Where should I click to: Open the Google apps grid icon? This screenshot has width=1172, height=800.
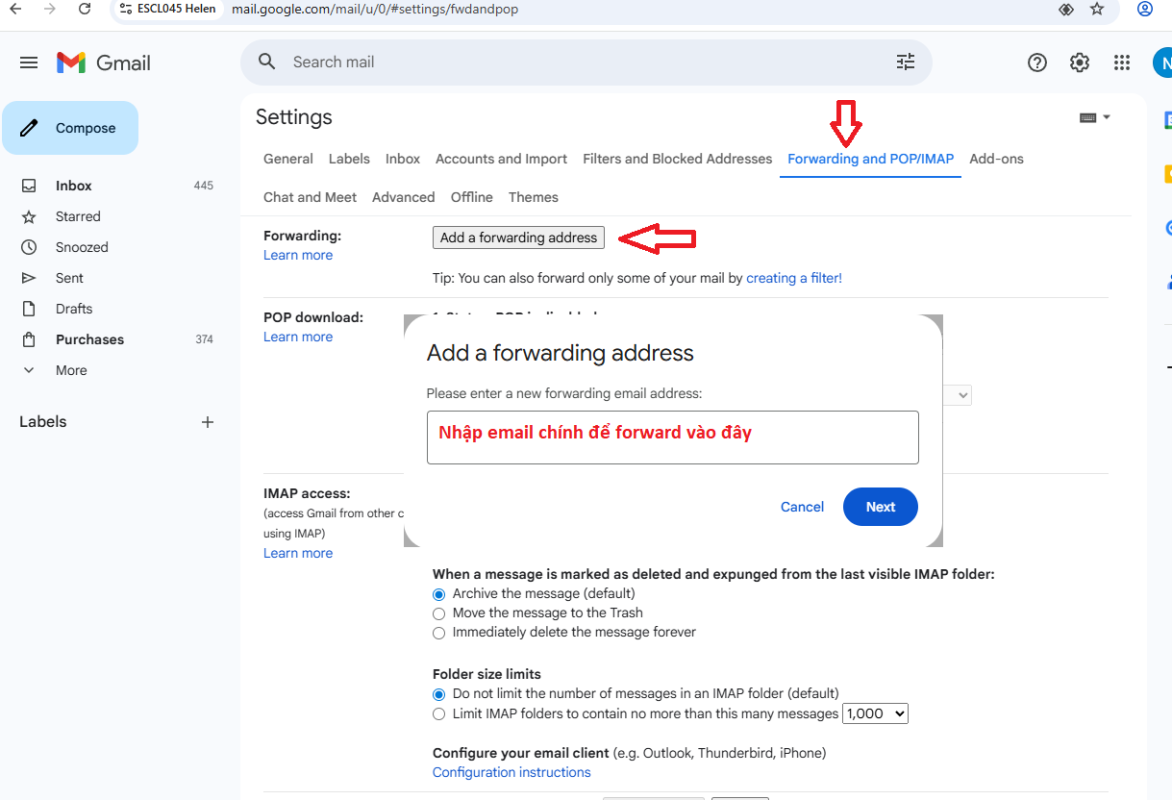1122,62
